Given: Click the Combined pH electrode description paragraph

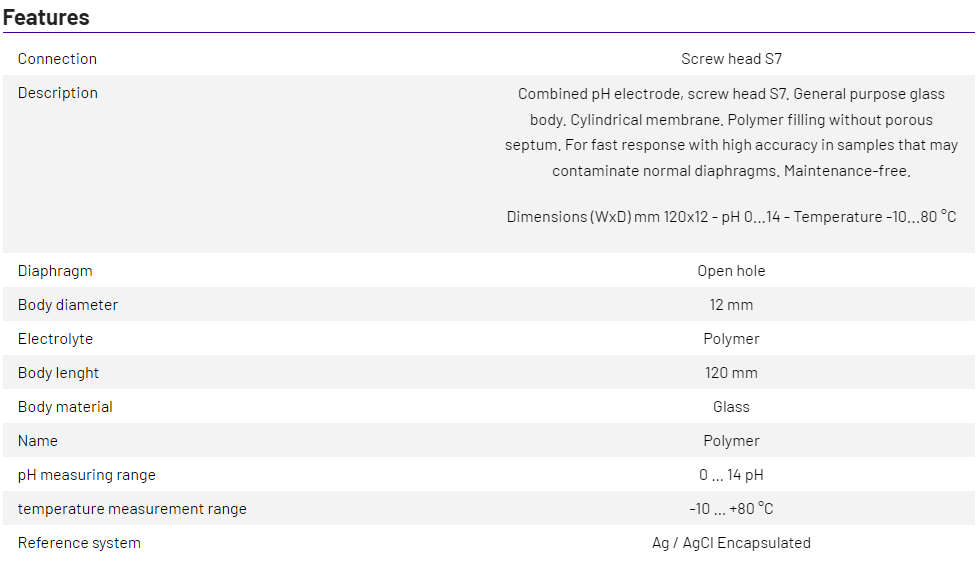Looking at the screenshot, I should [x=731, y=132].
